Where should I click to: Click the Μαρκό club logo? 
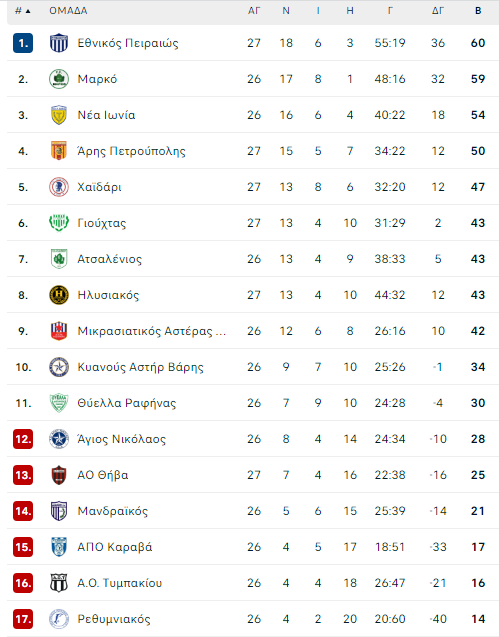[x=59, y=79]
